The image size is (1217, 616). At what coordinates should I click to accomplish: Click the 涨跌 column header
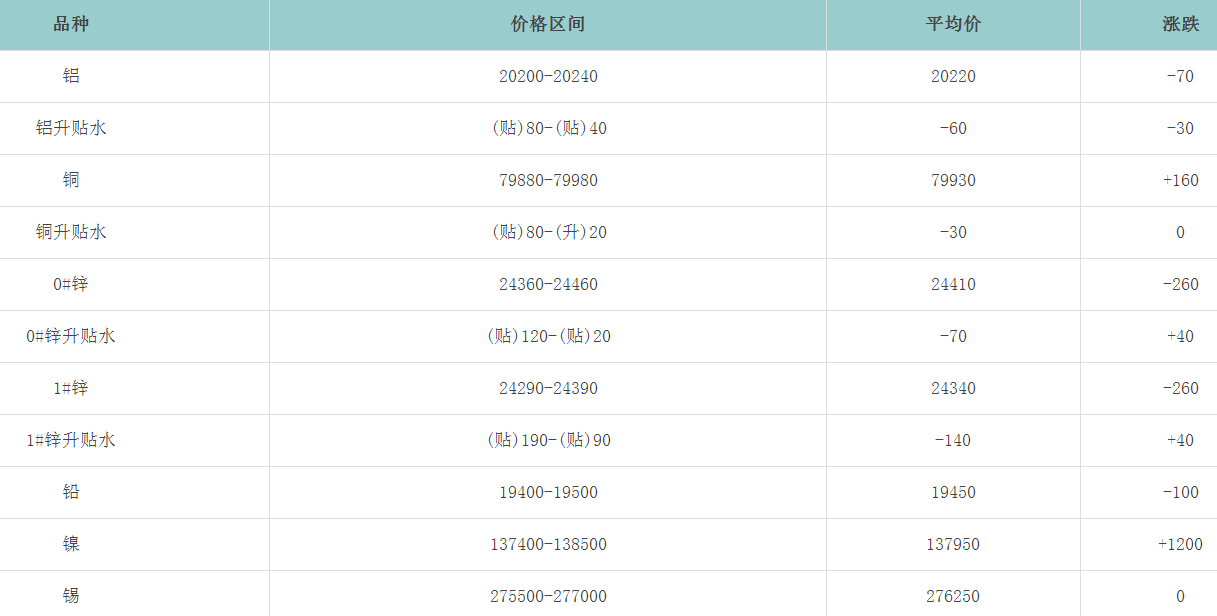click(1180, 24)
